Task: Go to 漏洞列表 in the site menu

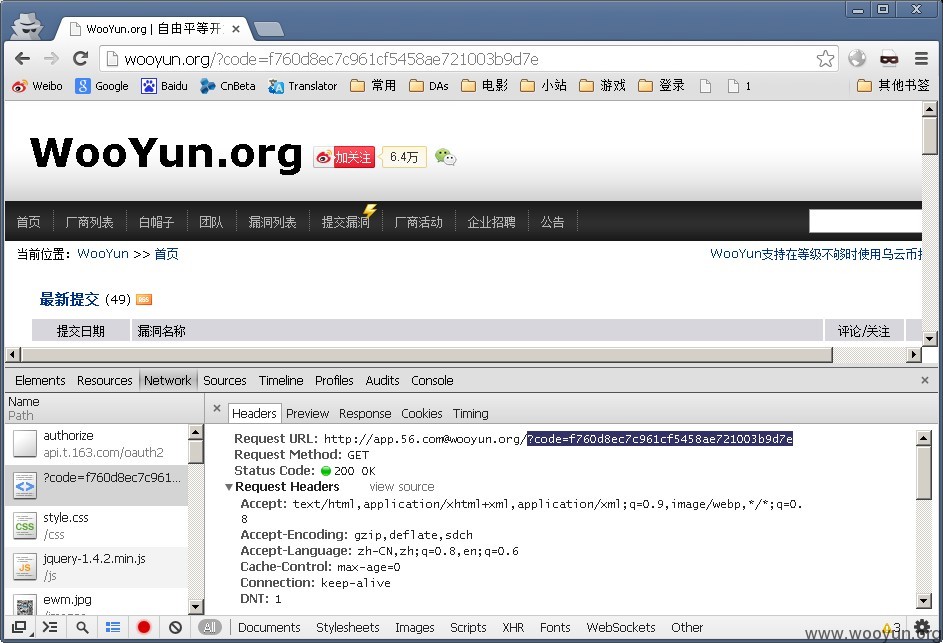Action: (x=272, y=222)
